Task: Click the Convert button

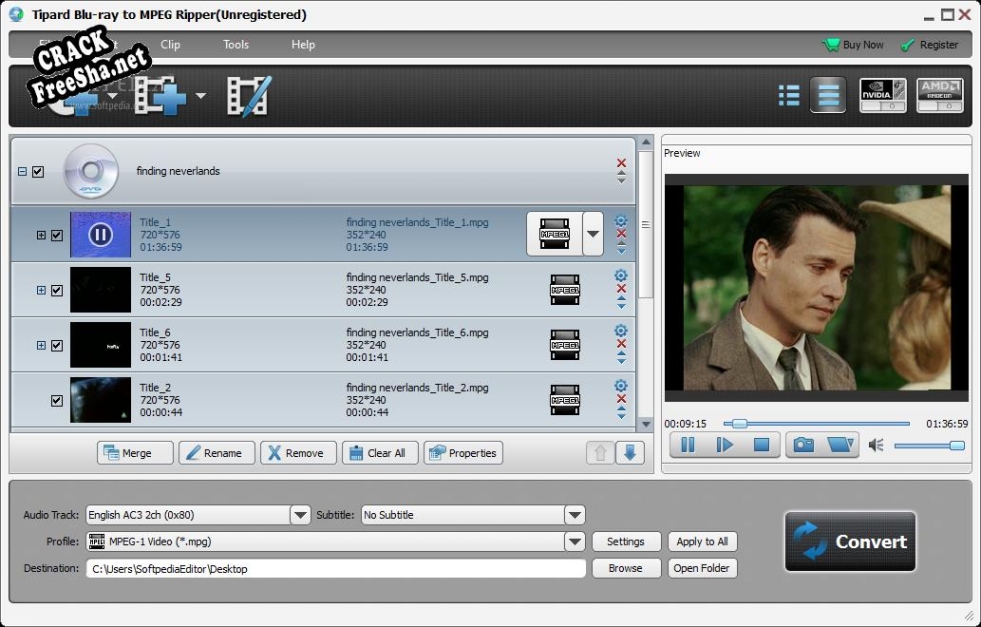Action: tap(850, 542)
